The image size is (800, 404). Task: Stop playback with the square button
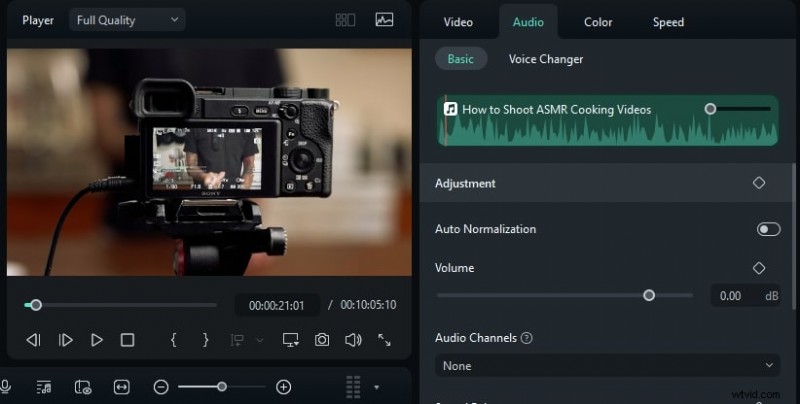[128, 340]
